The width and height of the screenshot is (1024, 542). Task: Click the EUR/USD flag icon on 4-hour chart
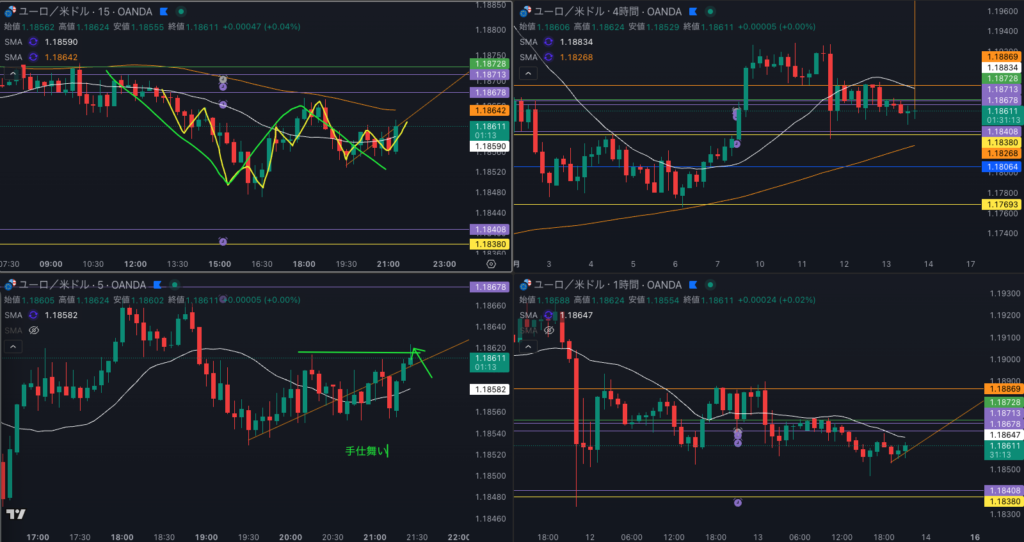[x=526, y=12]
